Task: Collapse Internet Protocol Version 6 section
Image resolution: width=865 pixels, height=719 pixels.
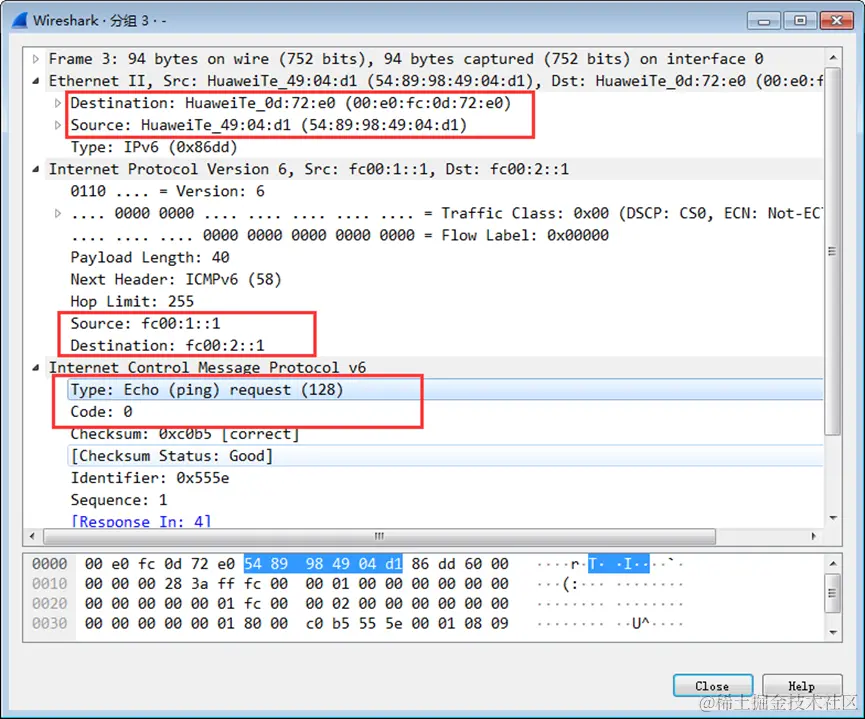Action: [x=36, y=169]
